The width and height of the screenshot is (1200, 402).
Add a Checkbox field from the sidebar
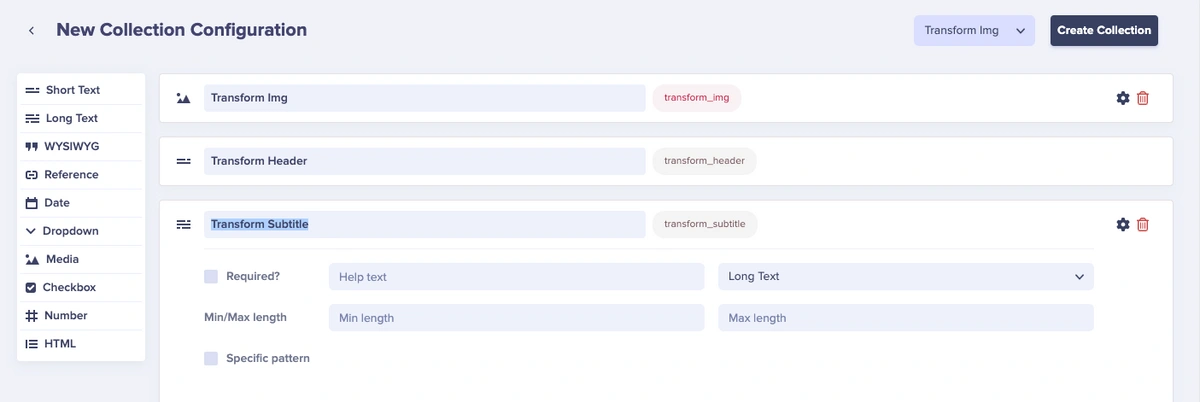(x=81, y=287)
